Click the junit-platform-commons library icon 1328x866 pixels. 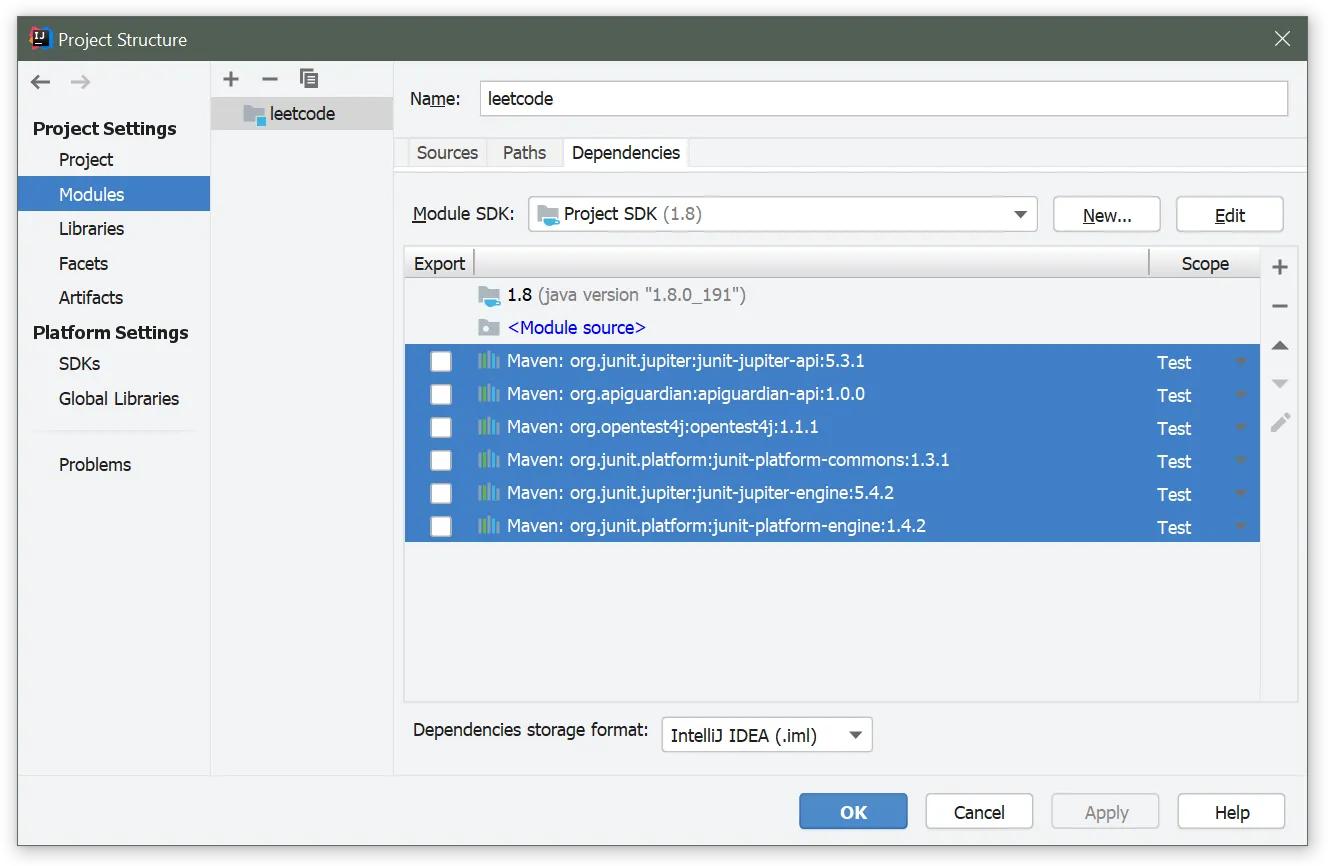point(488,460)
